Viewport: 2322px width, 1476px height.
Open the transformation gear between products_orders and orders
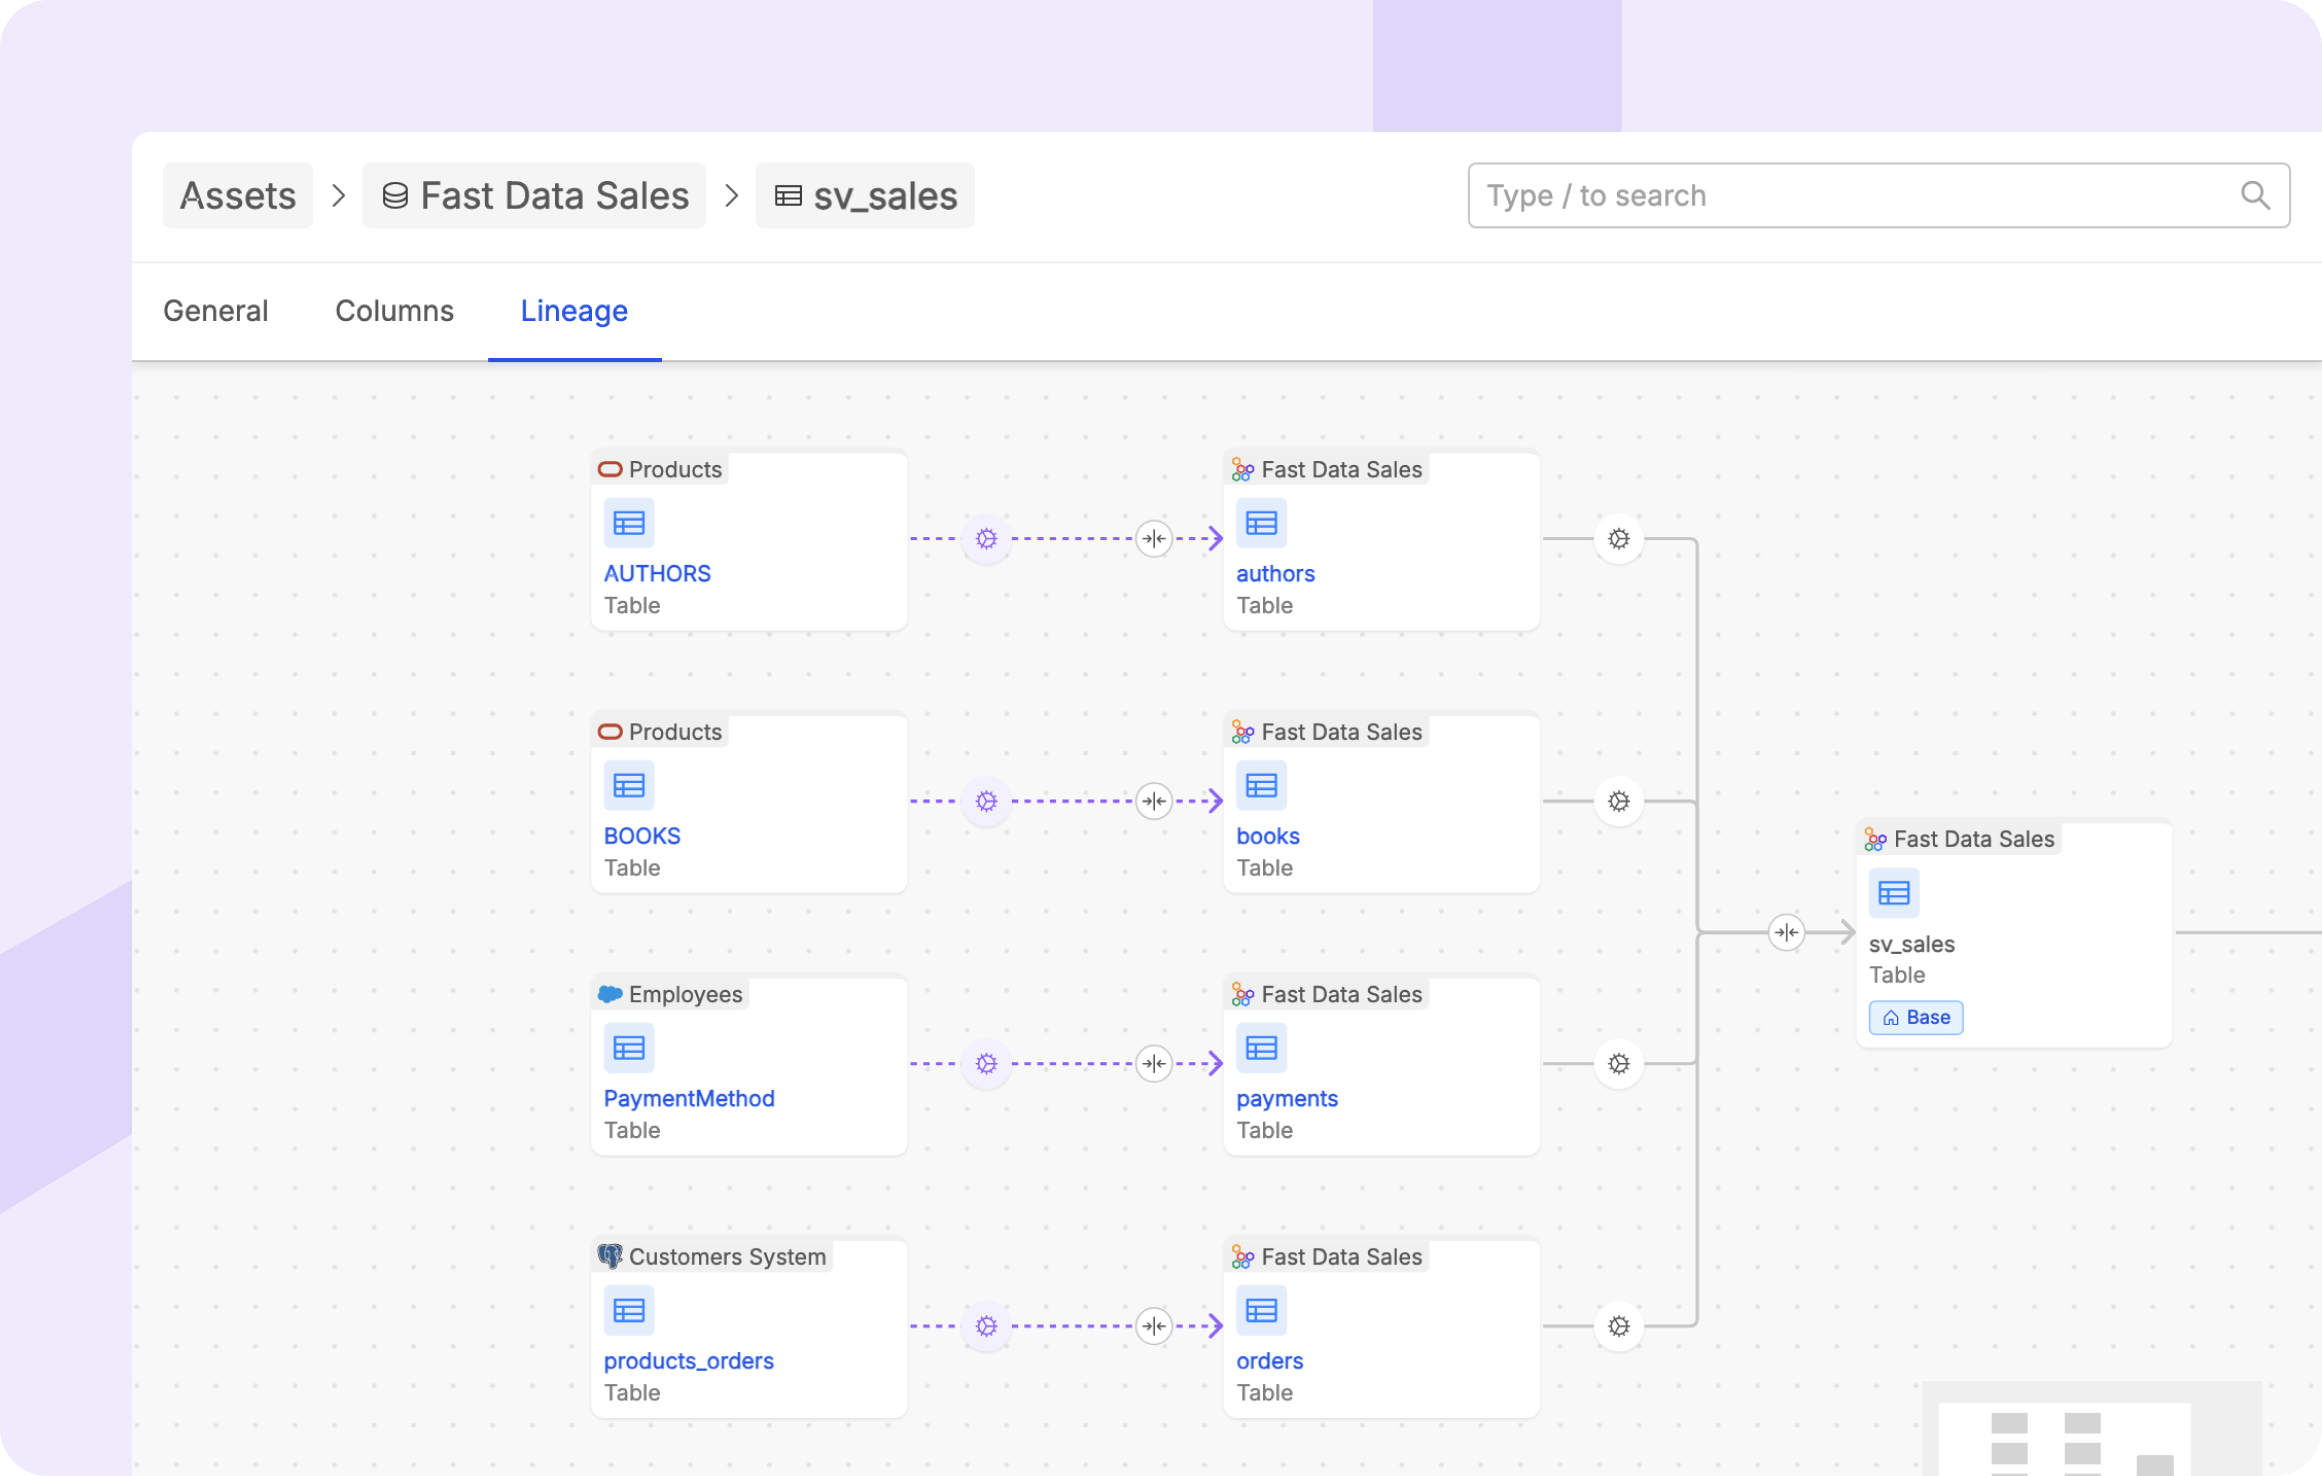click(986, 1325)
